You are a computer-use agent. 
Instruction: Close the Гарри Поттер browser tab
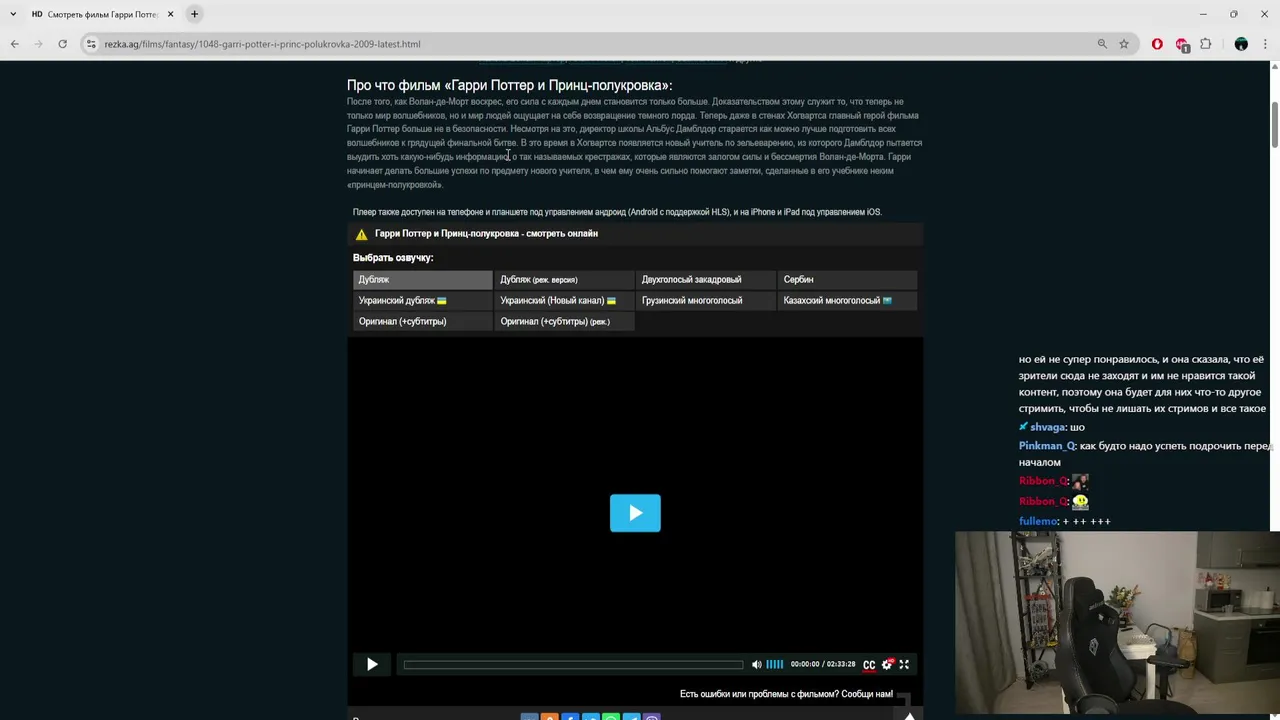pyautogui.click(x=170, y=14)
